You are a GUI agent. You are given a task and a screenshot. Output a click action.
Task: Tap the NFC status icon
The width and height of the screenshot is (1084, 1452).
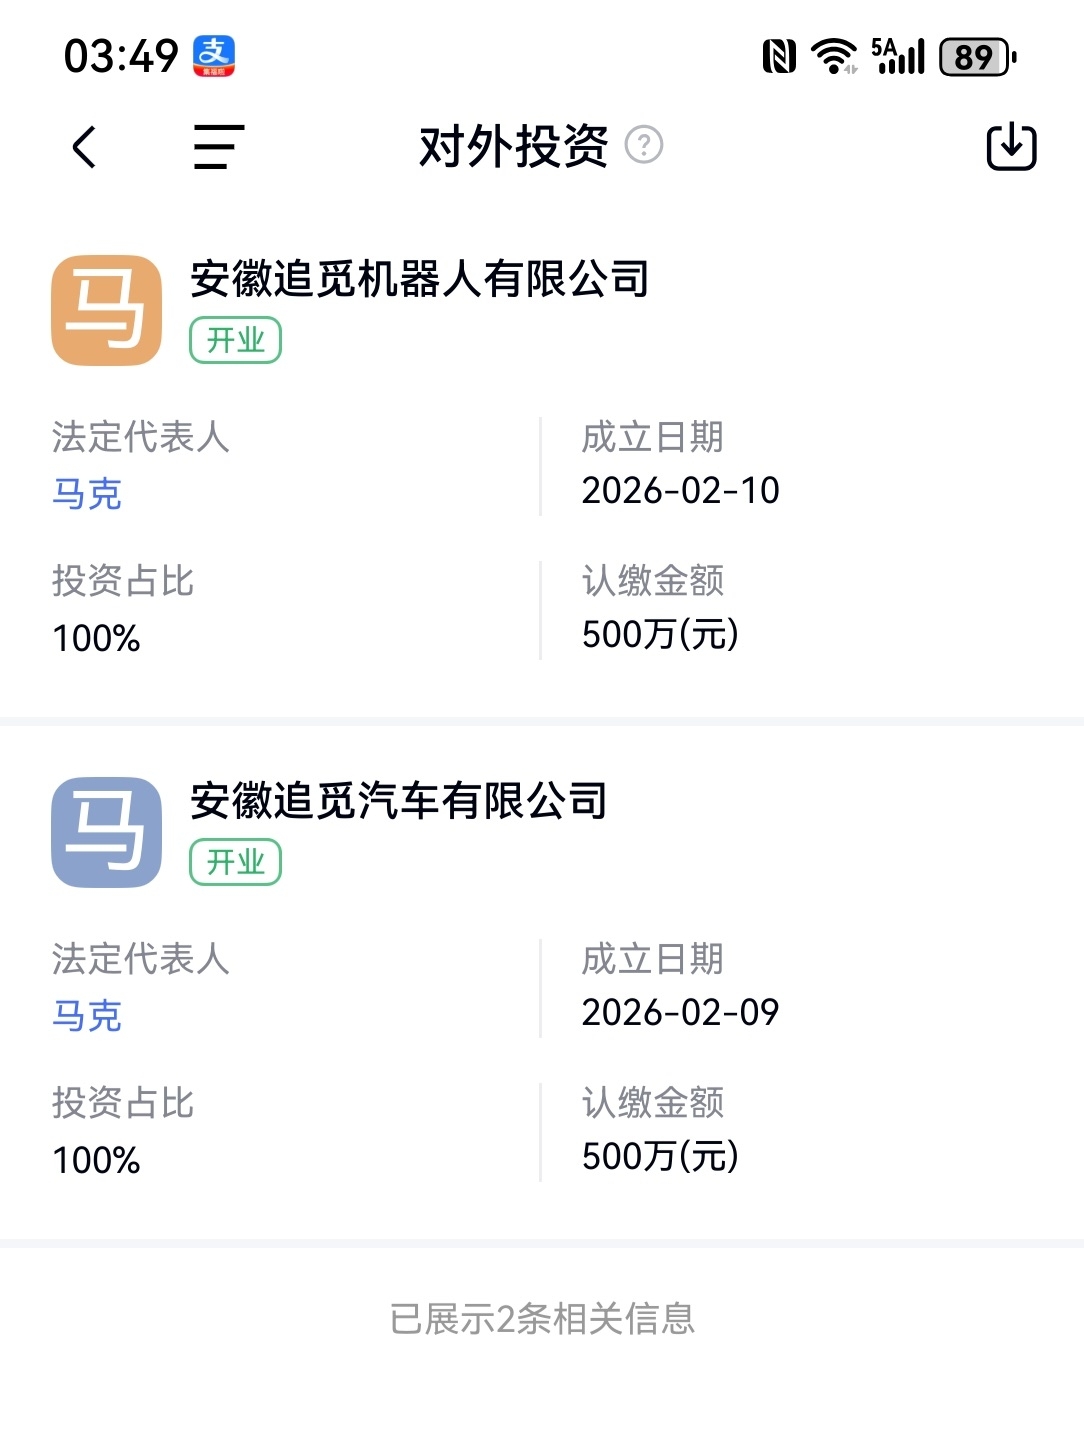pyautogui.click(x=779, y=56)
